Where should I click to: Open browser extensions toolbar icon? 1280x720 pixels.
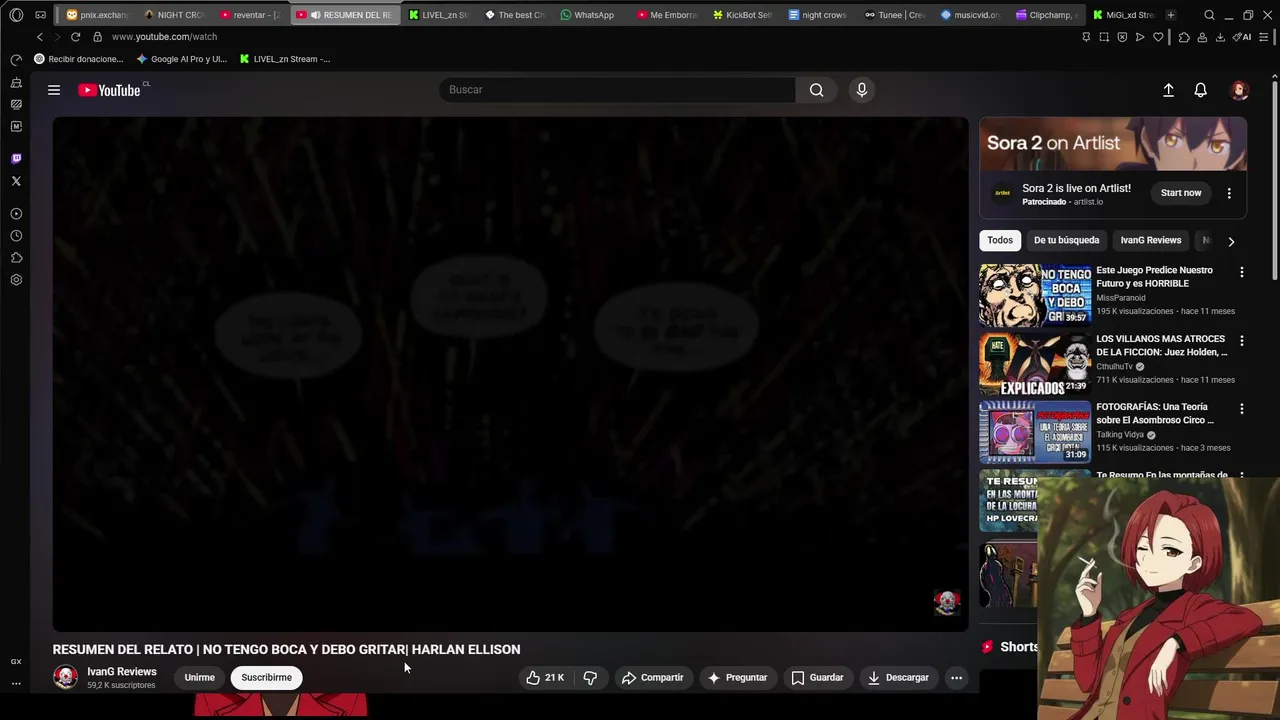point(1184,37)
